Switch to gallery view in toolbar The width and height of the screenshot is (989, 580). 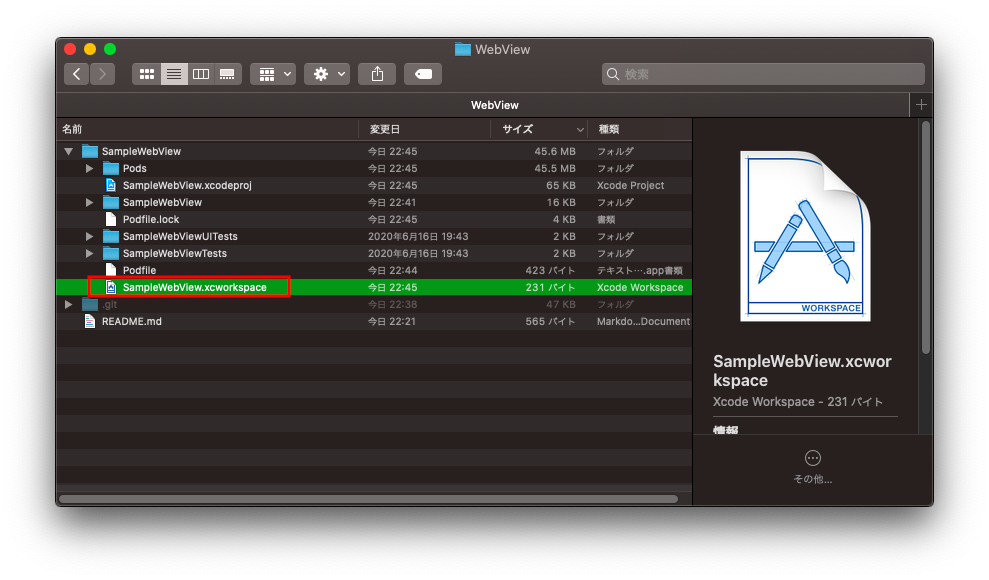coord(228,74)
